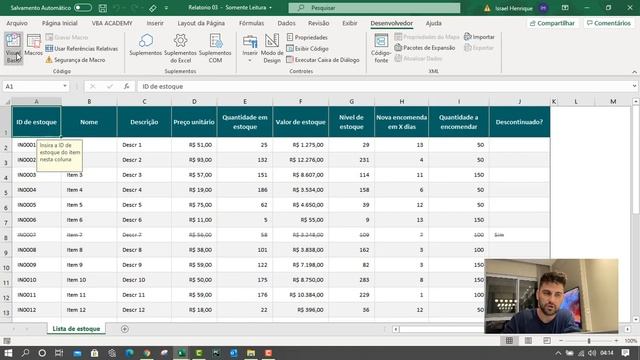The height and width of the screenshot is (360, 640).
Task: Click the vertical scrollbar down arrow
Action: [636, 319]
